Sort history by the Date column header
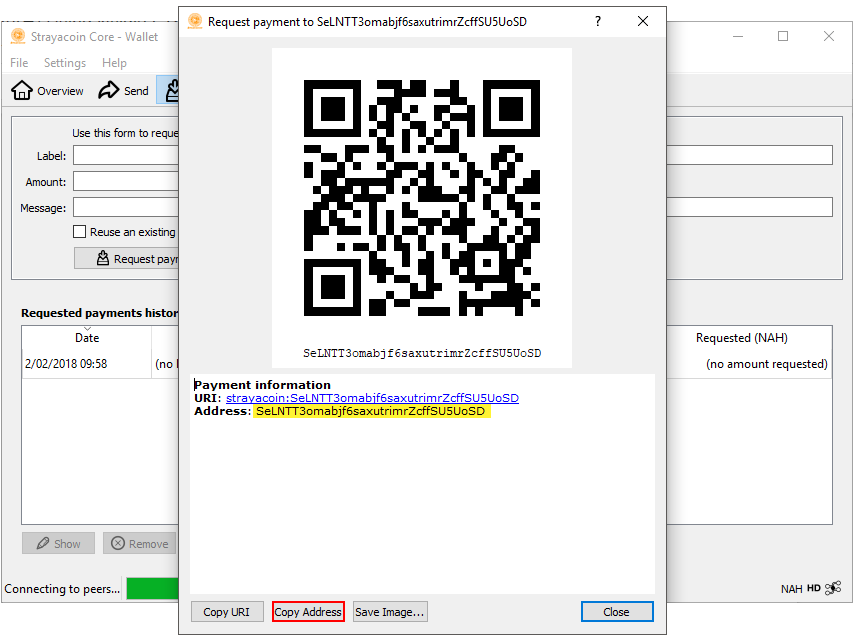 pos(87,338)
